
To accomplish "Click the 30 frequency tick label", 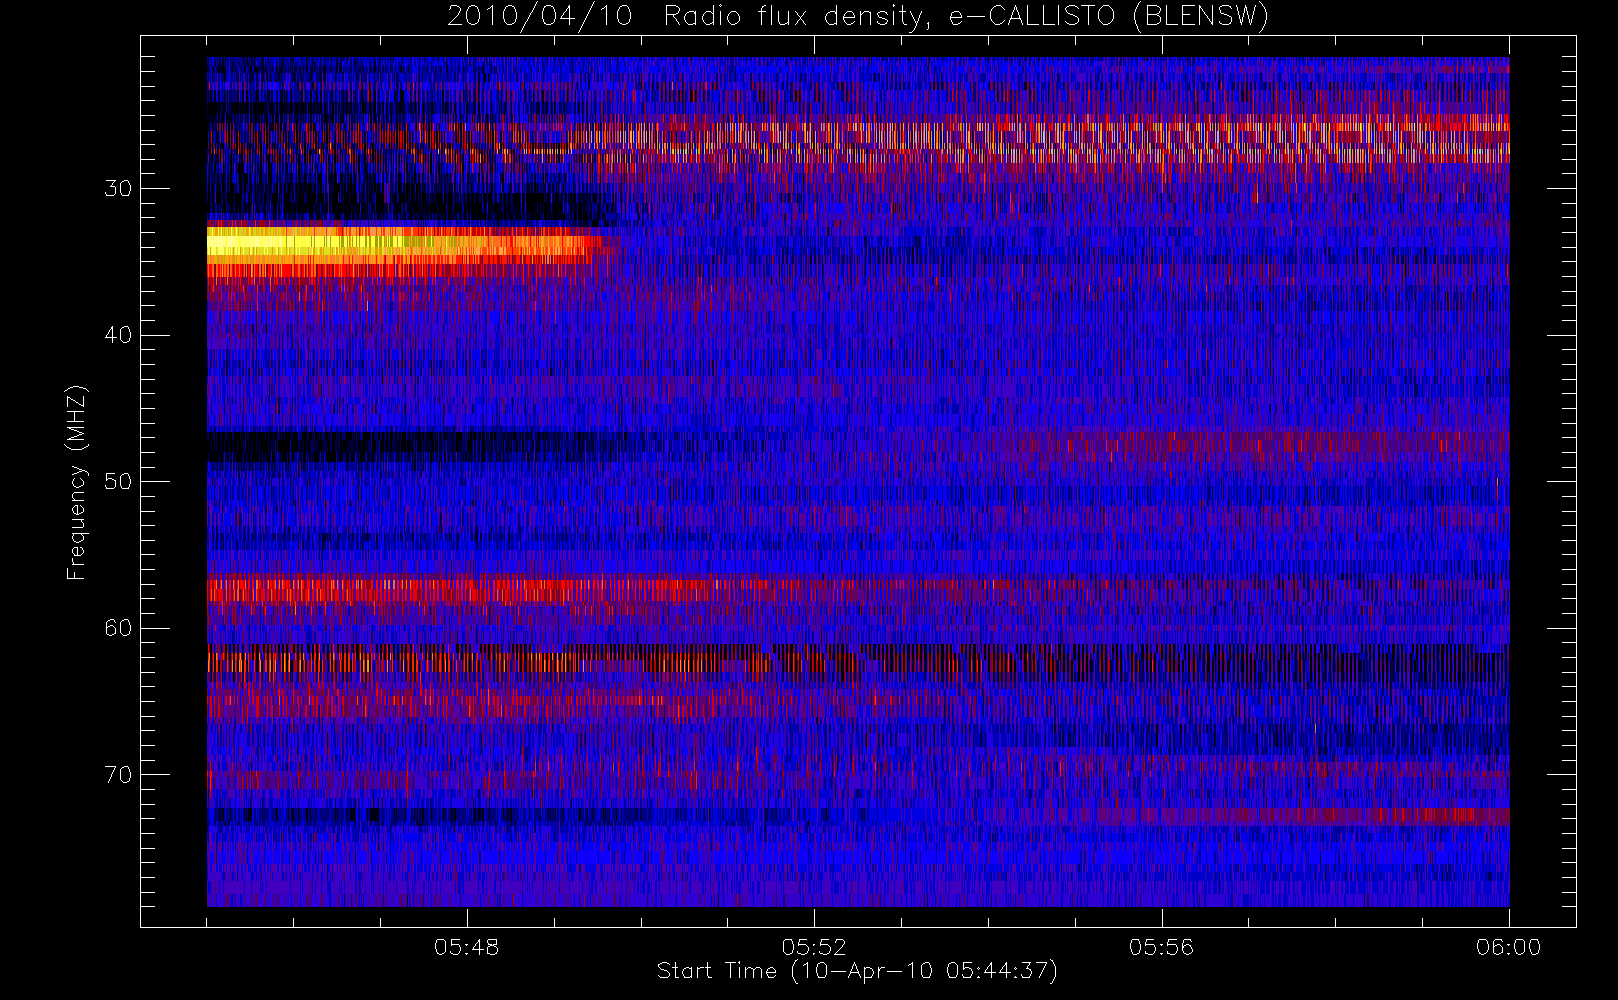I will 118,189.
